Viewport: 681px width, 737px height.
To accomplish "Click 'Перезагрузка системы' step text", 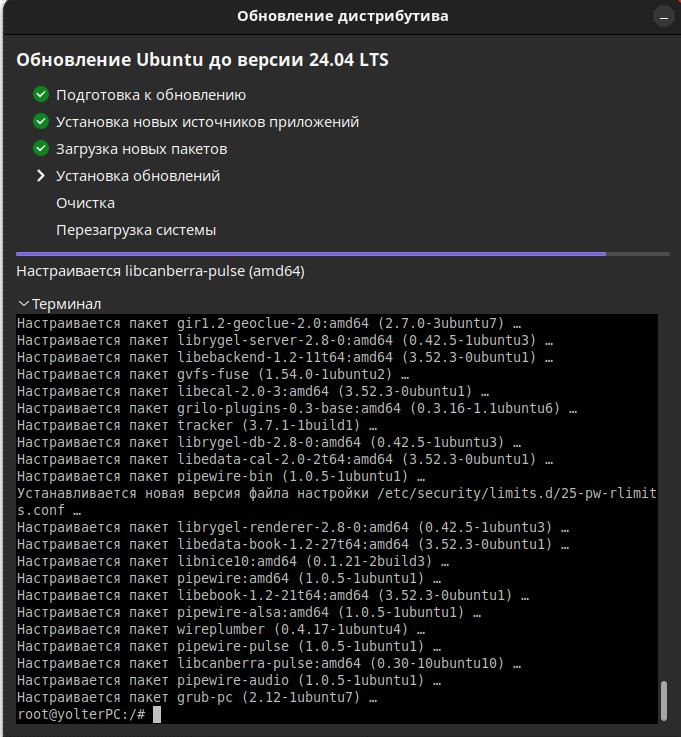I will pos(136,230).
